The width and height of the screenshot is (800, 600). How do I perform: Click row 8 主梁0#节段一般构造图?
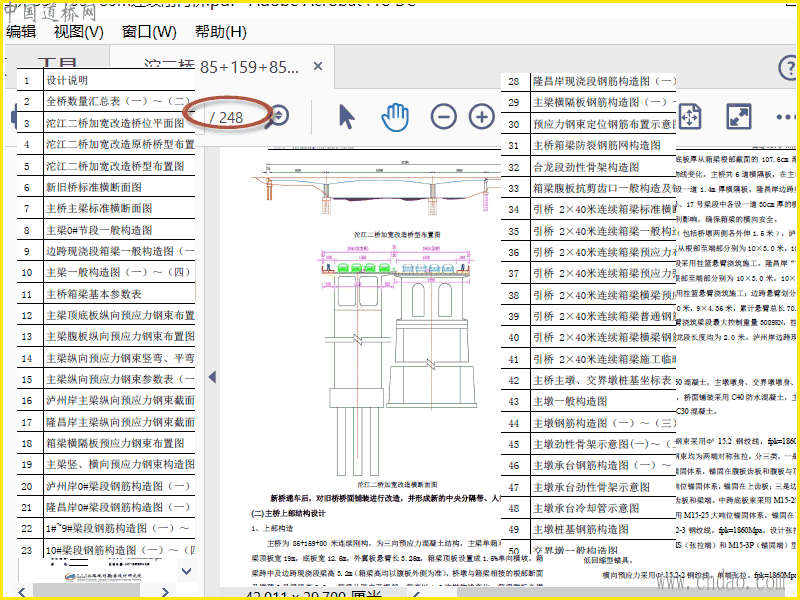click(106, 230)
